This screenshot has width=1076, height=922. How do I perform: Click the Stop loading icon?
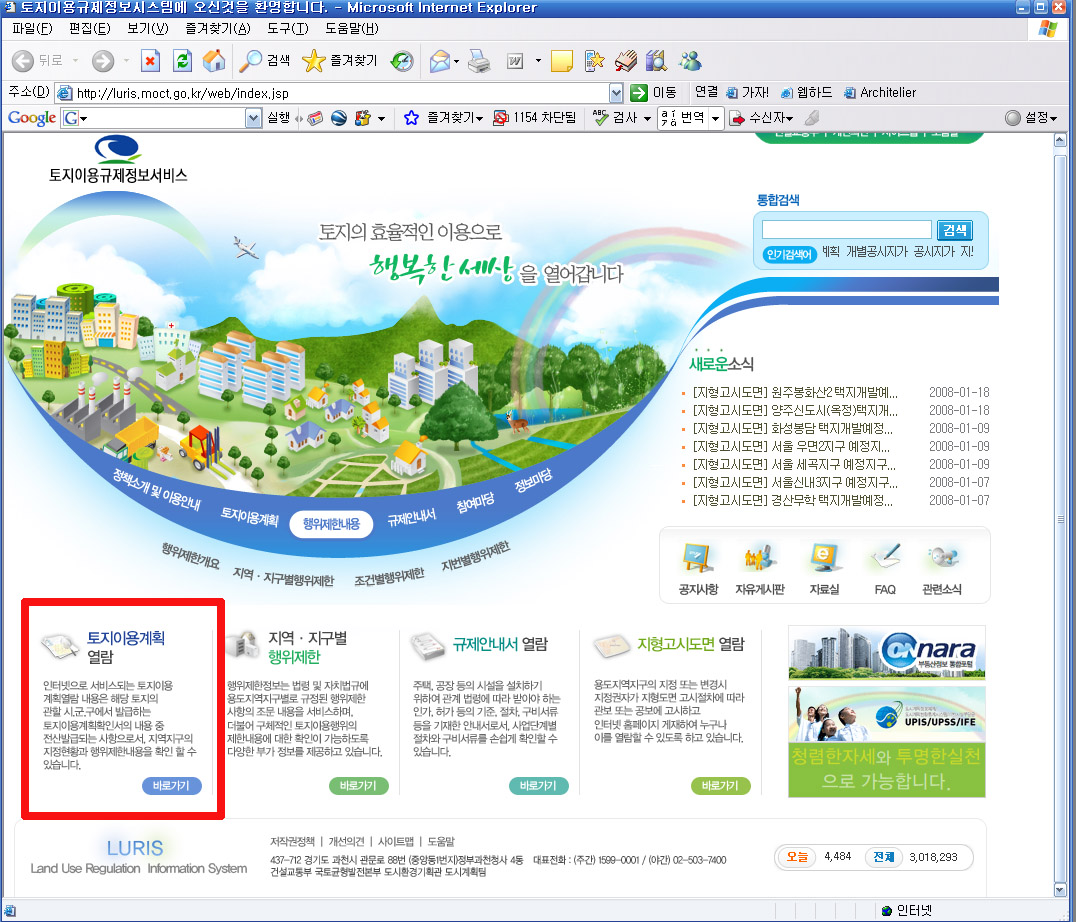tap(150, 61)
